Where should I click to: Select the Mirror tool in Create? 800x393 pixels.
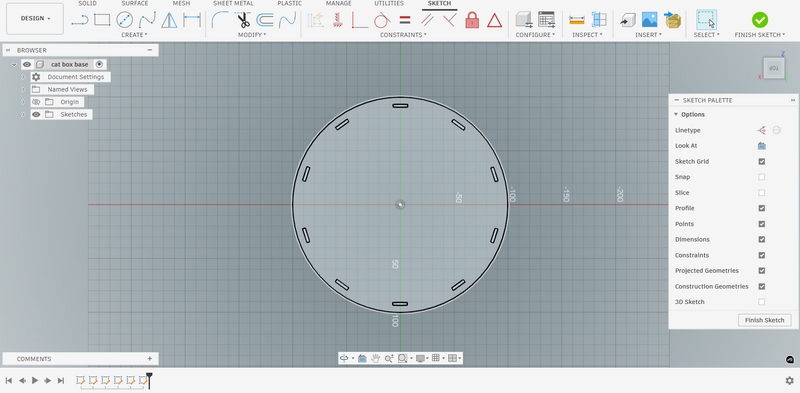coord(169,20)
